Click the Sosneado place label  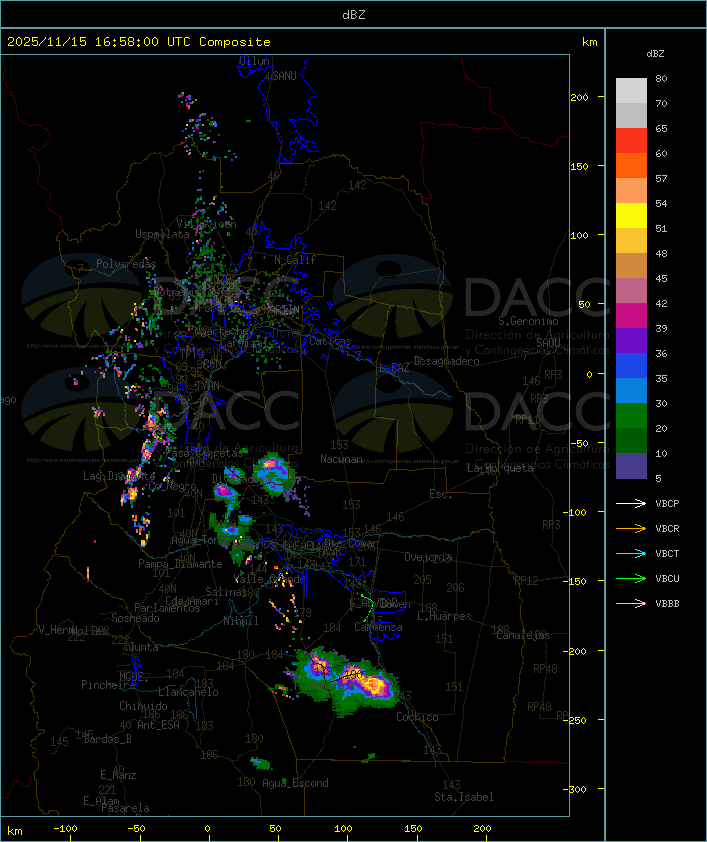[x=136, y=618]
